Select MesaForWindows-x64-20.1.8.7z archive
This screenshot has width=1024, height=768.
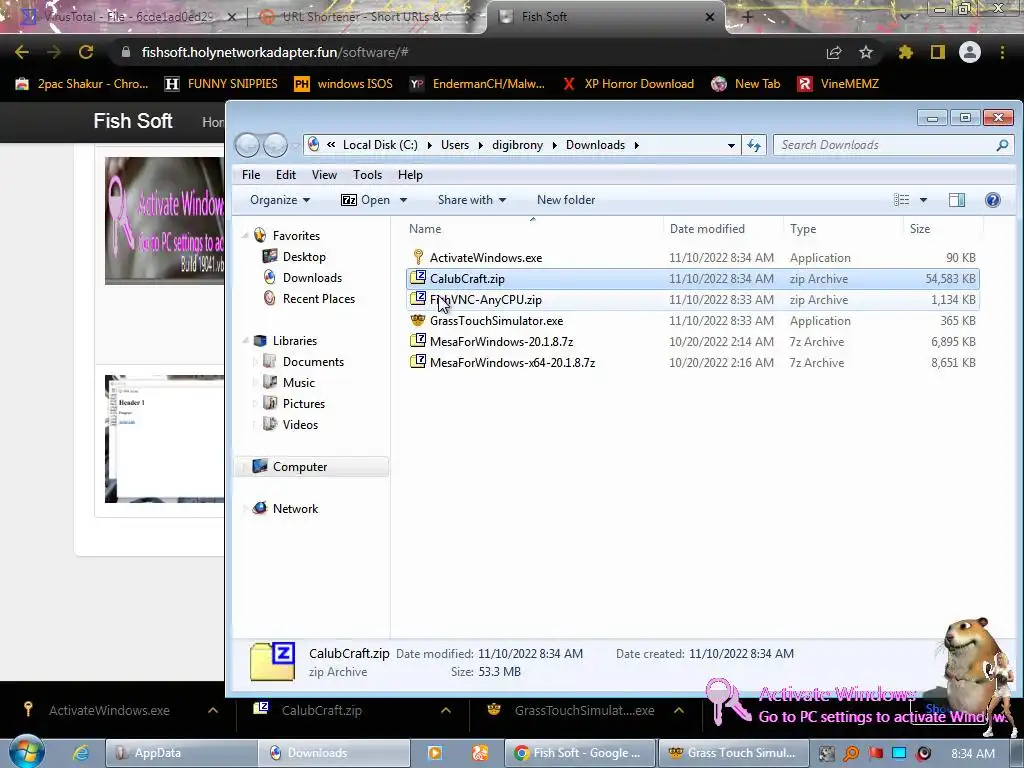[512, 362]
